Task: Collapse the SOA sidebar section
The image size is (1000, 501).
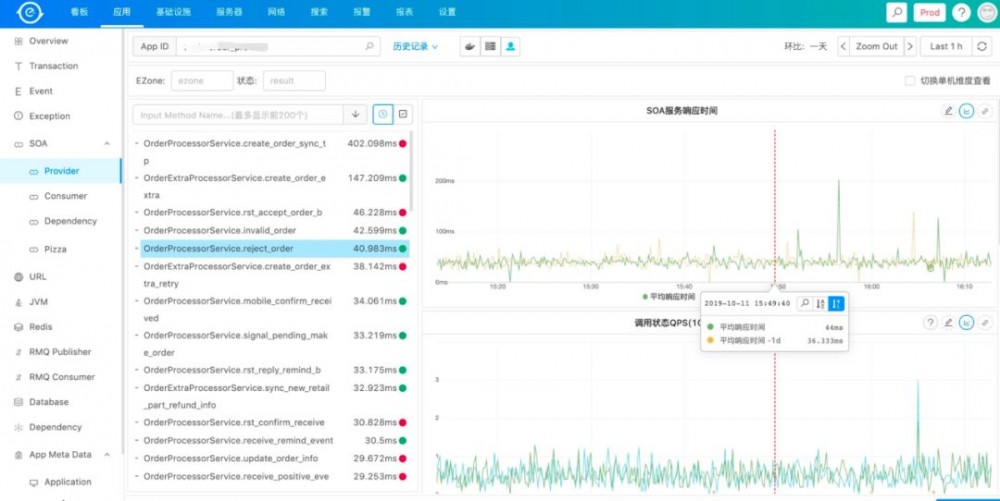Action: (x=107, y=144)
